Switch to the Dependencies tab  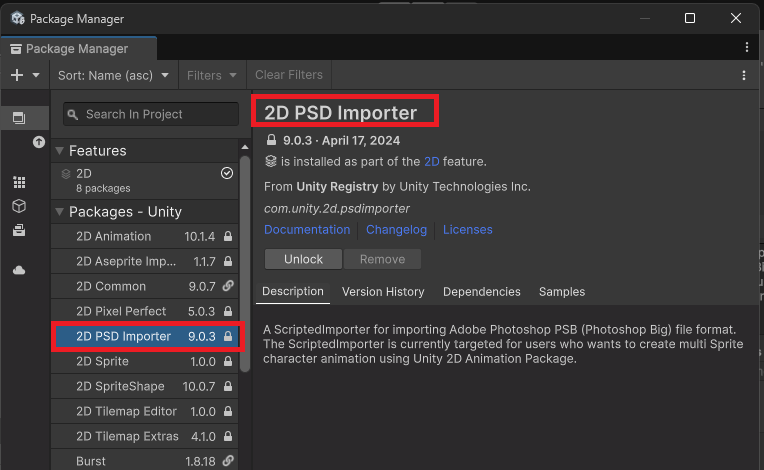tap(481, 292)
